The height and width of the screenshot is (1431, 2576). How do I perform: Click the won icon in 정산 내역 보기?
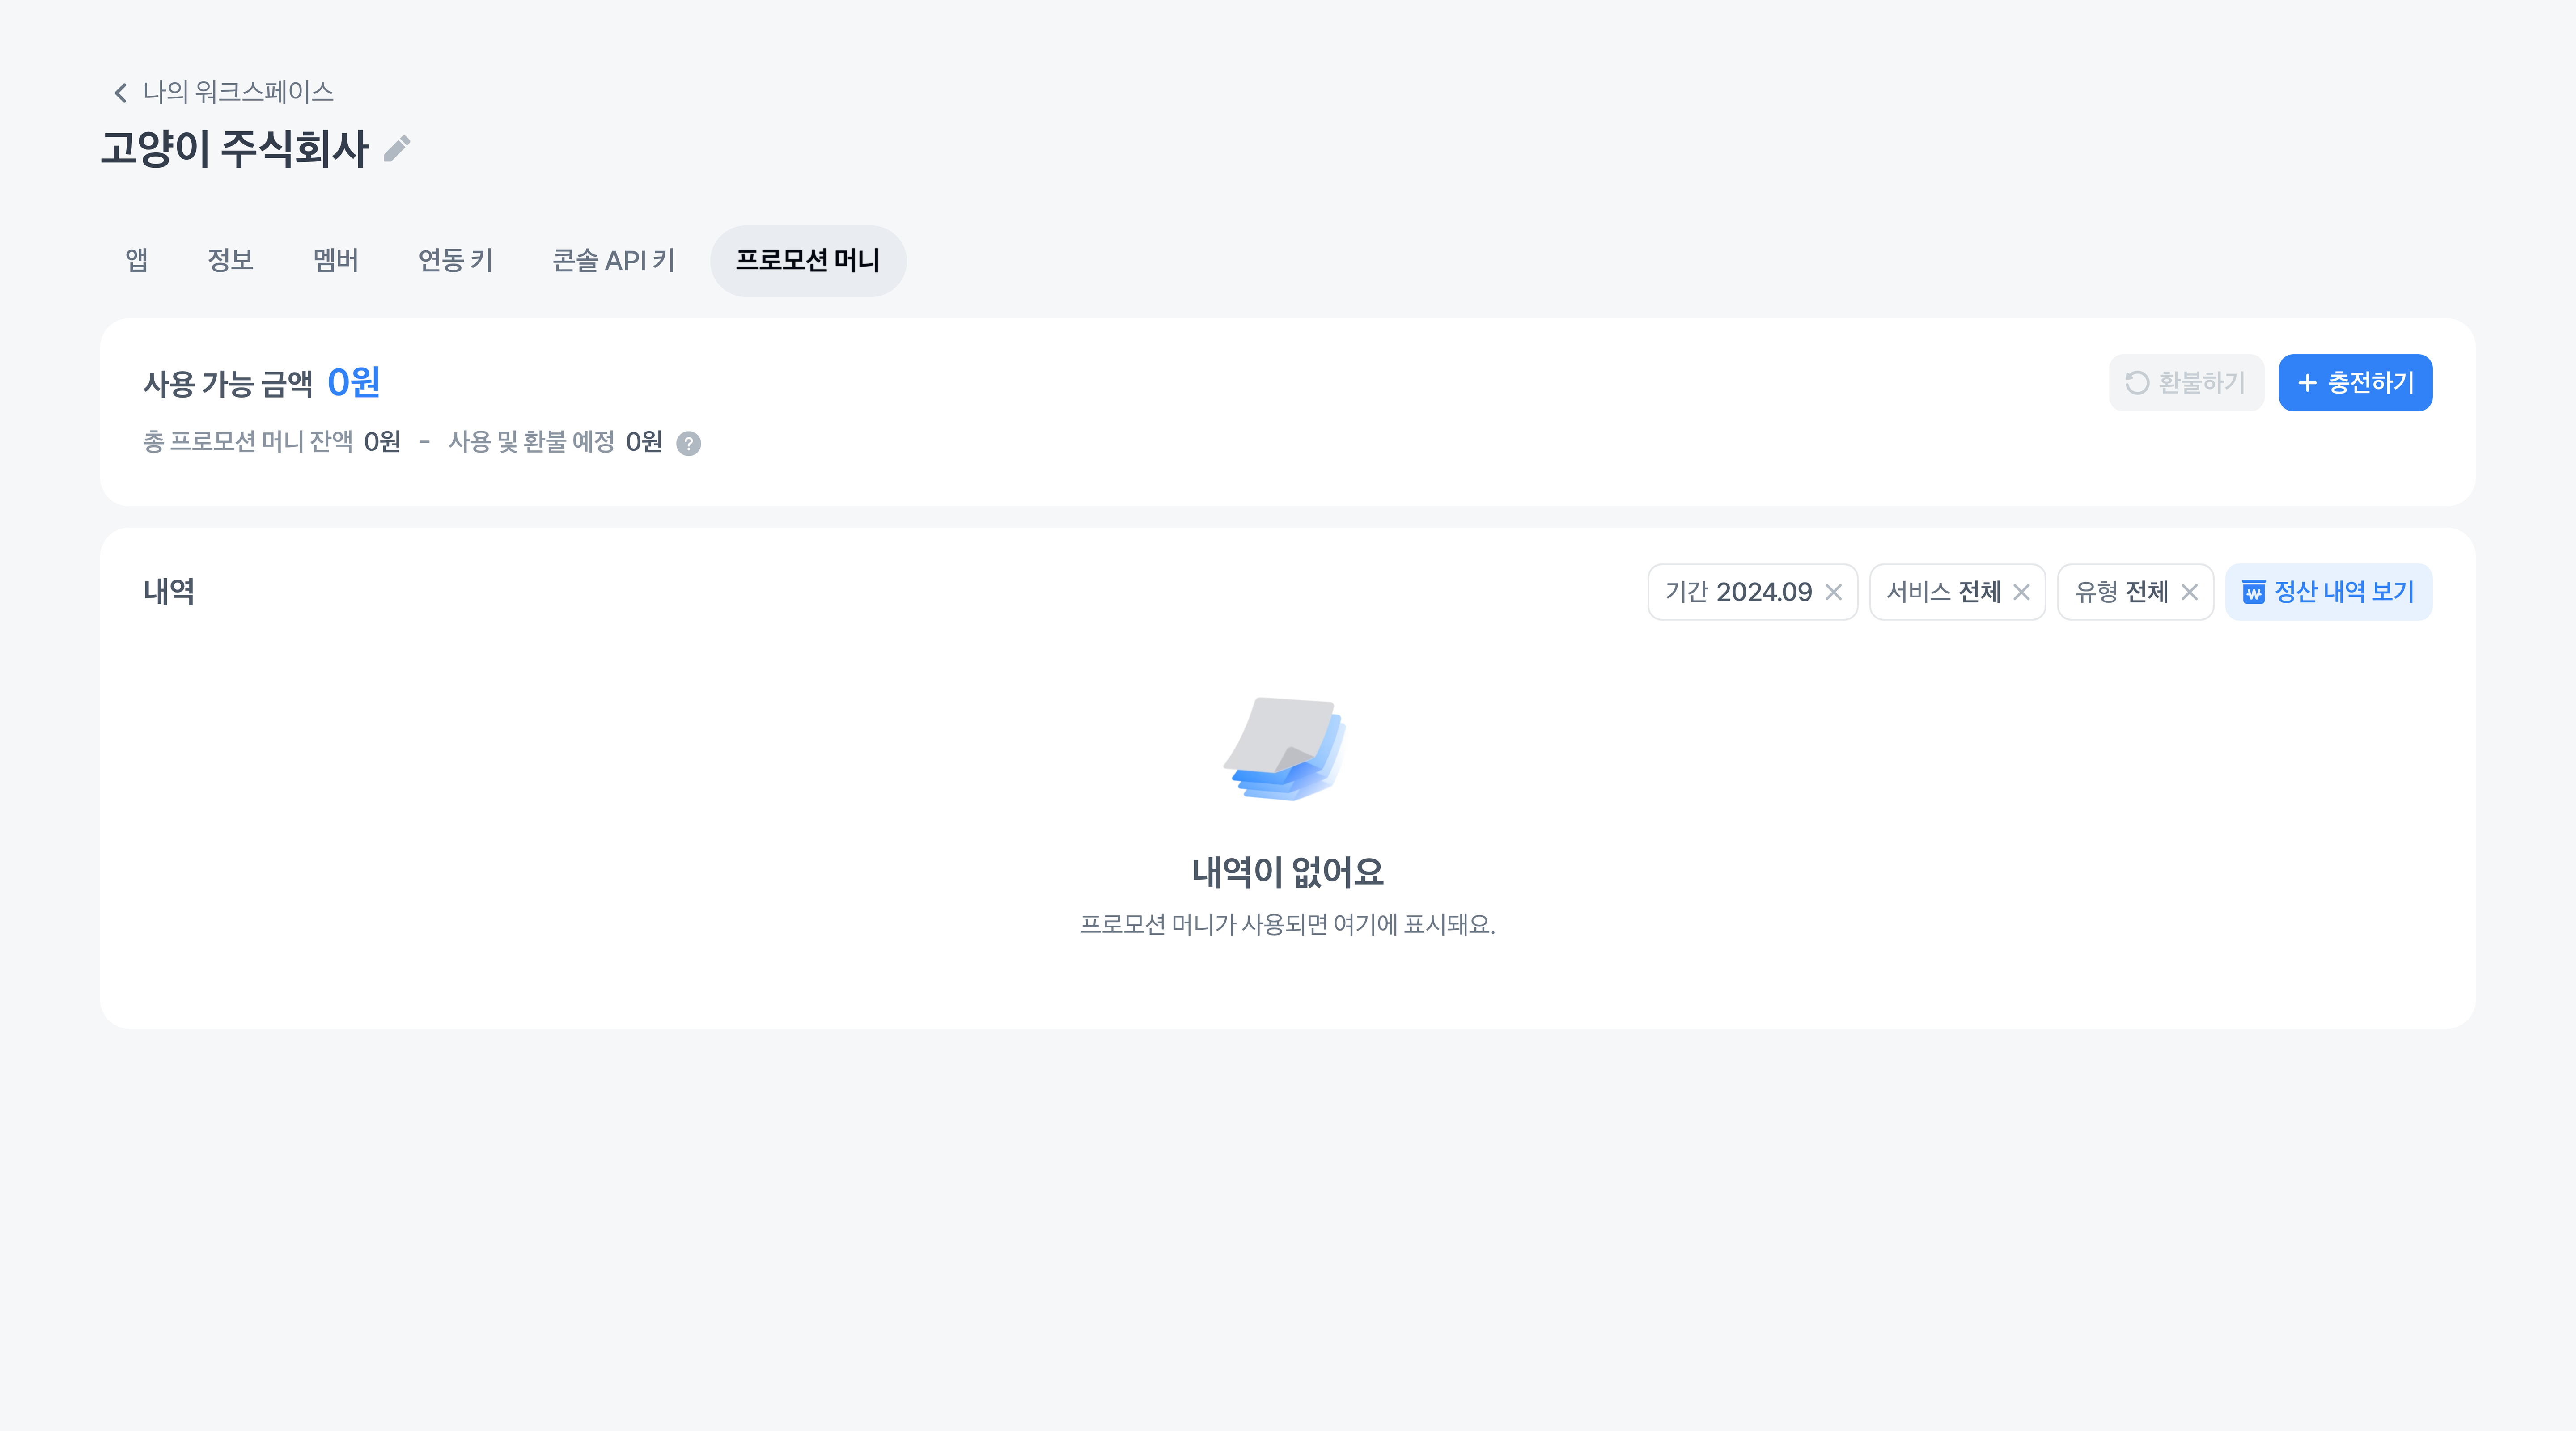tap(2253, 593)
